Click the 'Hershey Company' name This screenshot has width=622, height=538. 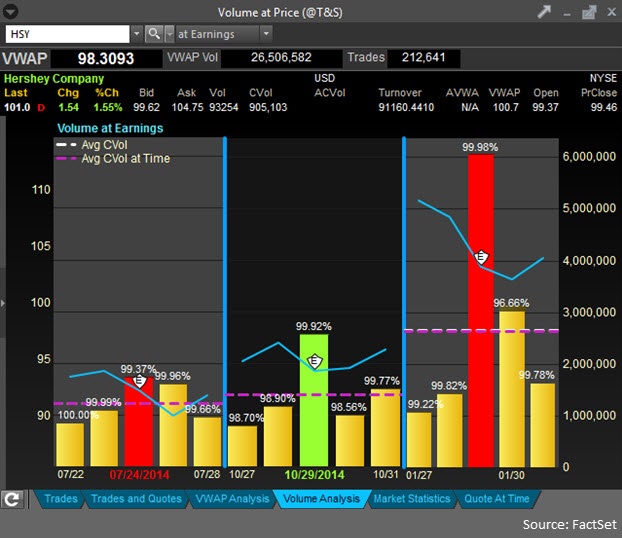coord(54,79)
